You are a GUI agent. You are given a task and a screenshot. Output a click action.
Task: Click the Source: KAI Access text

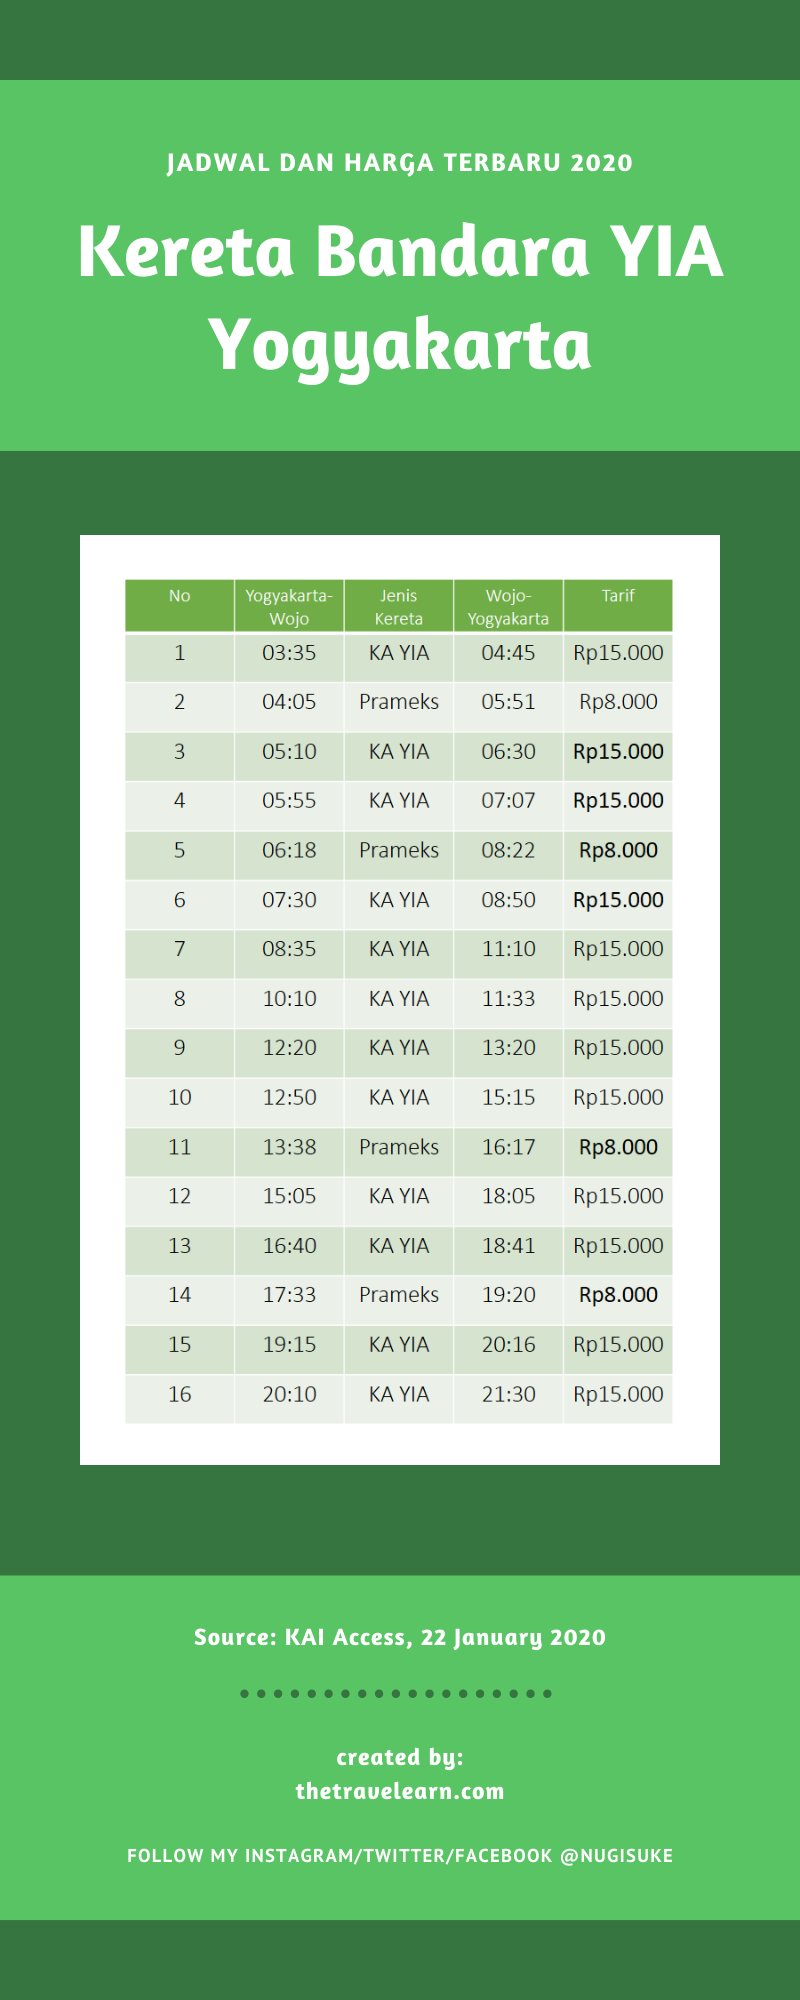click(400, 1637)
